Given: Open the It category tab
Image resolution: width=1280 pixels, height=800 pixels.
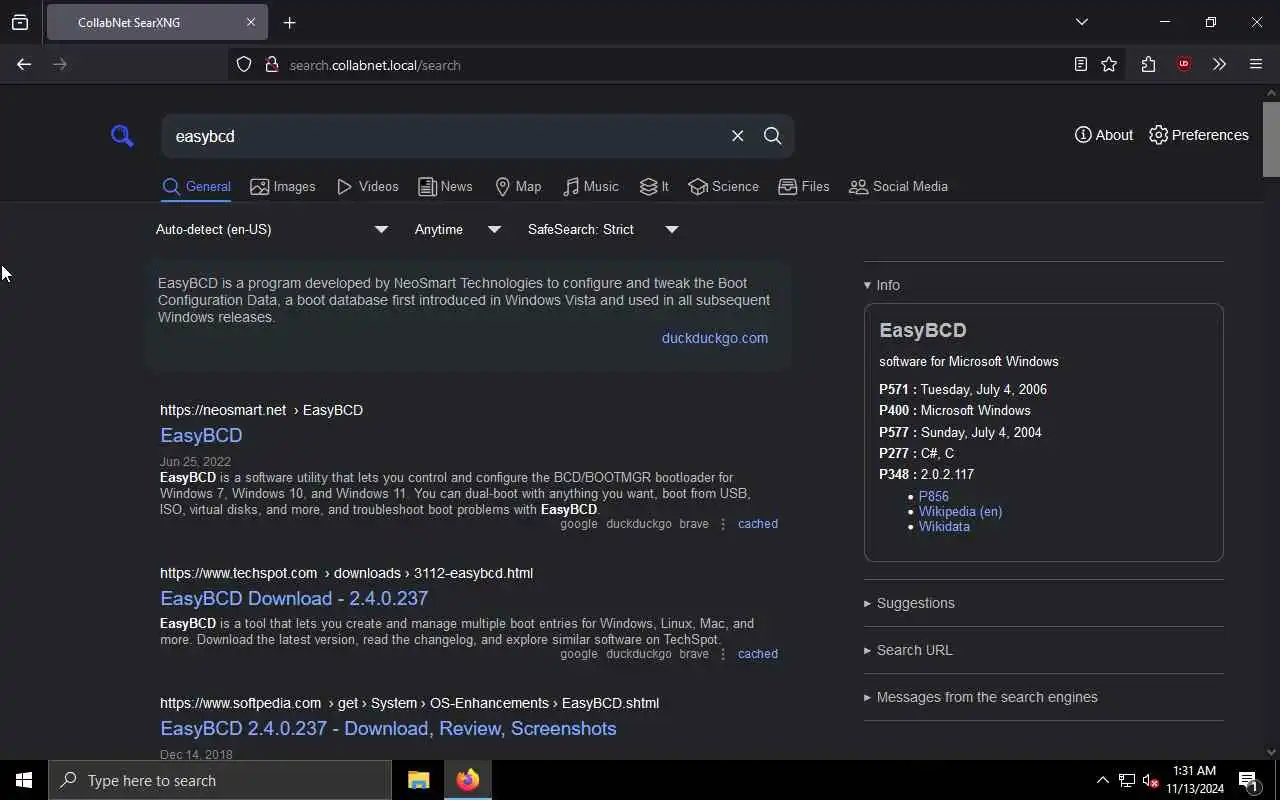Looking at the screenshot, I should tap(654, 186).
